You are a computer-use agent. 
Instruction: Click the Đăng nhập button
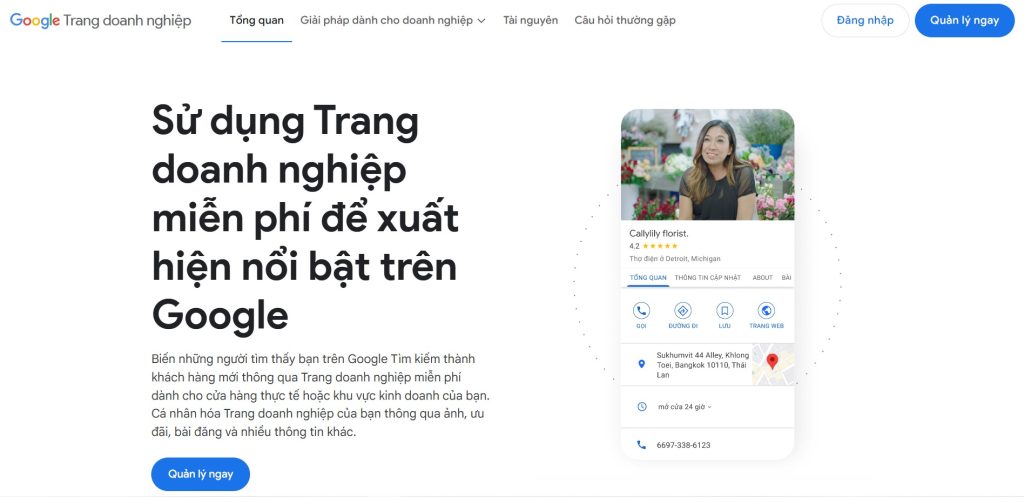(865, 20)
